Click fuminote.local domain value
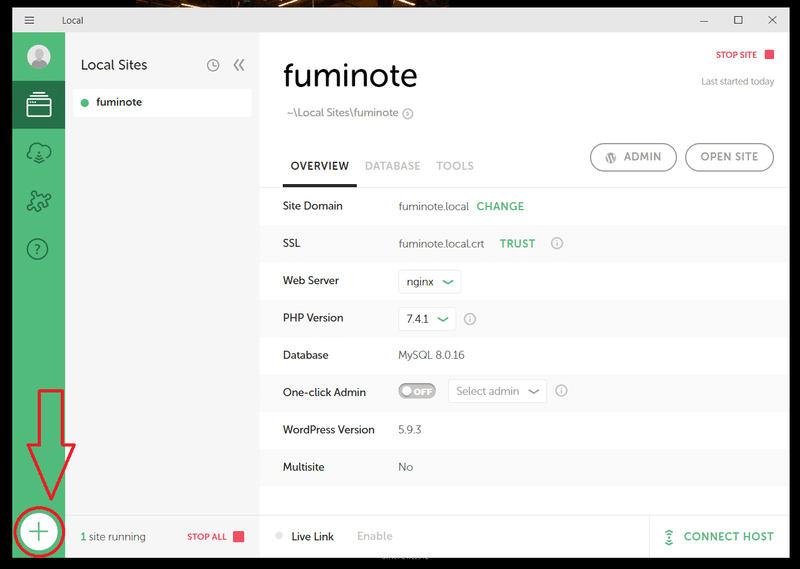Screen dimensions: 800x569 pos(434,206)
